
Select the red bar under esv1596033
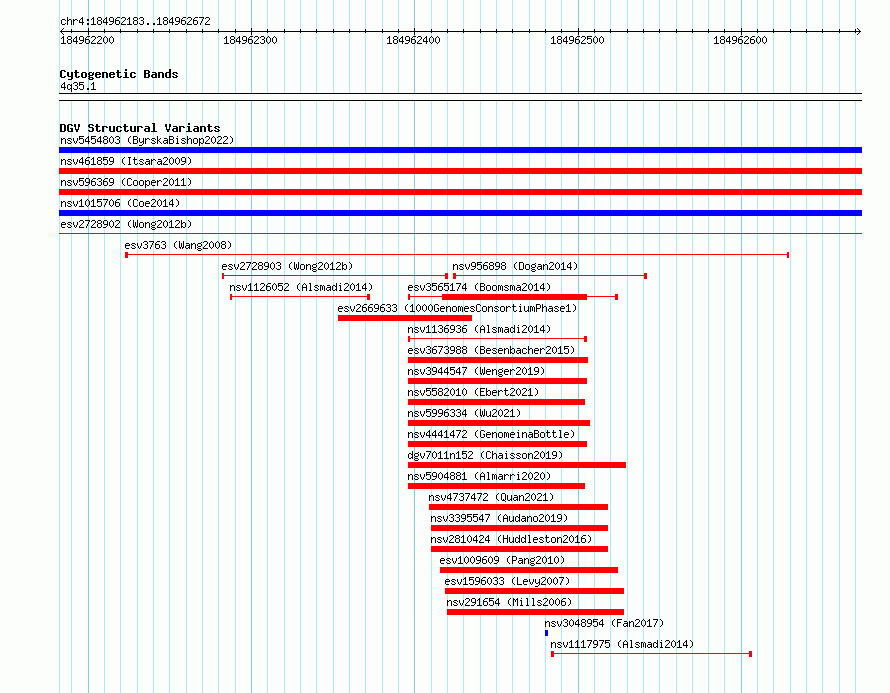click(x=534, y=591)
